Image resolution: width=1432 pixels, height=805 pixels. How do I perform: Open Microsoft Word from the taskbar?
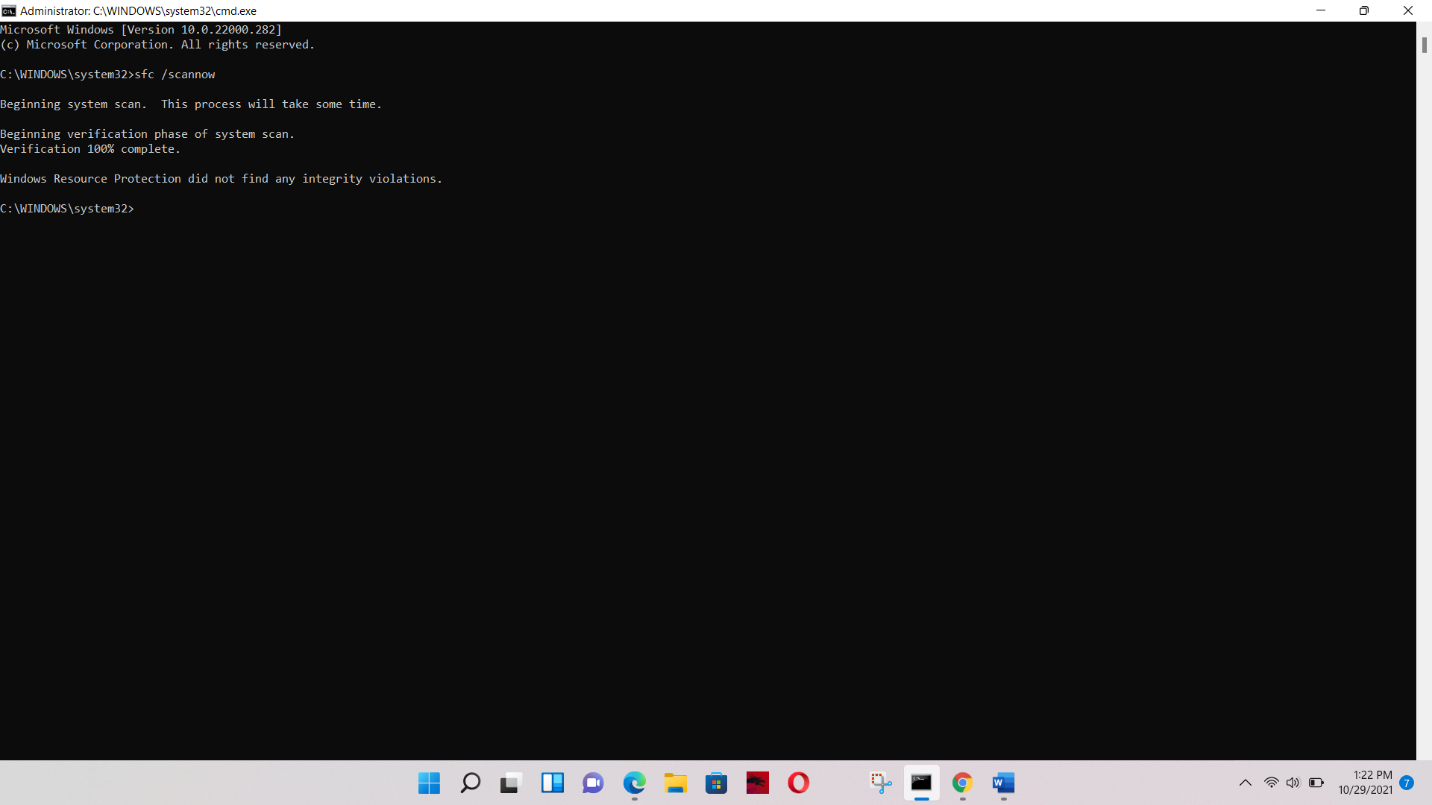[1003, 783]
